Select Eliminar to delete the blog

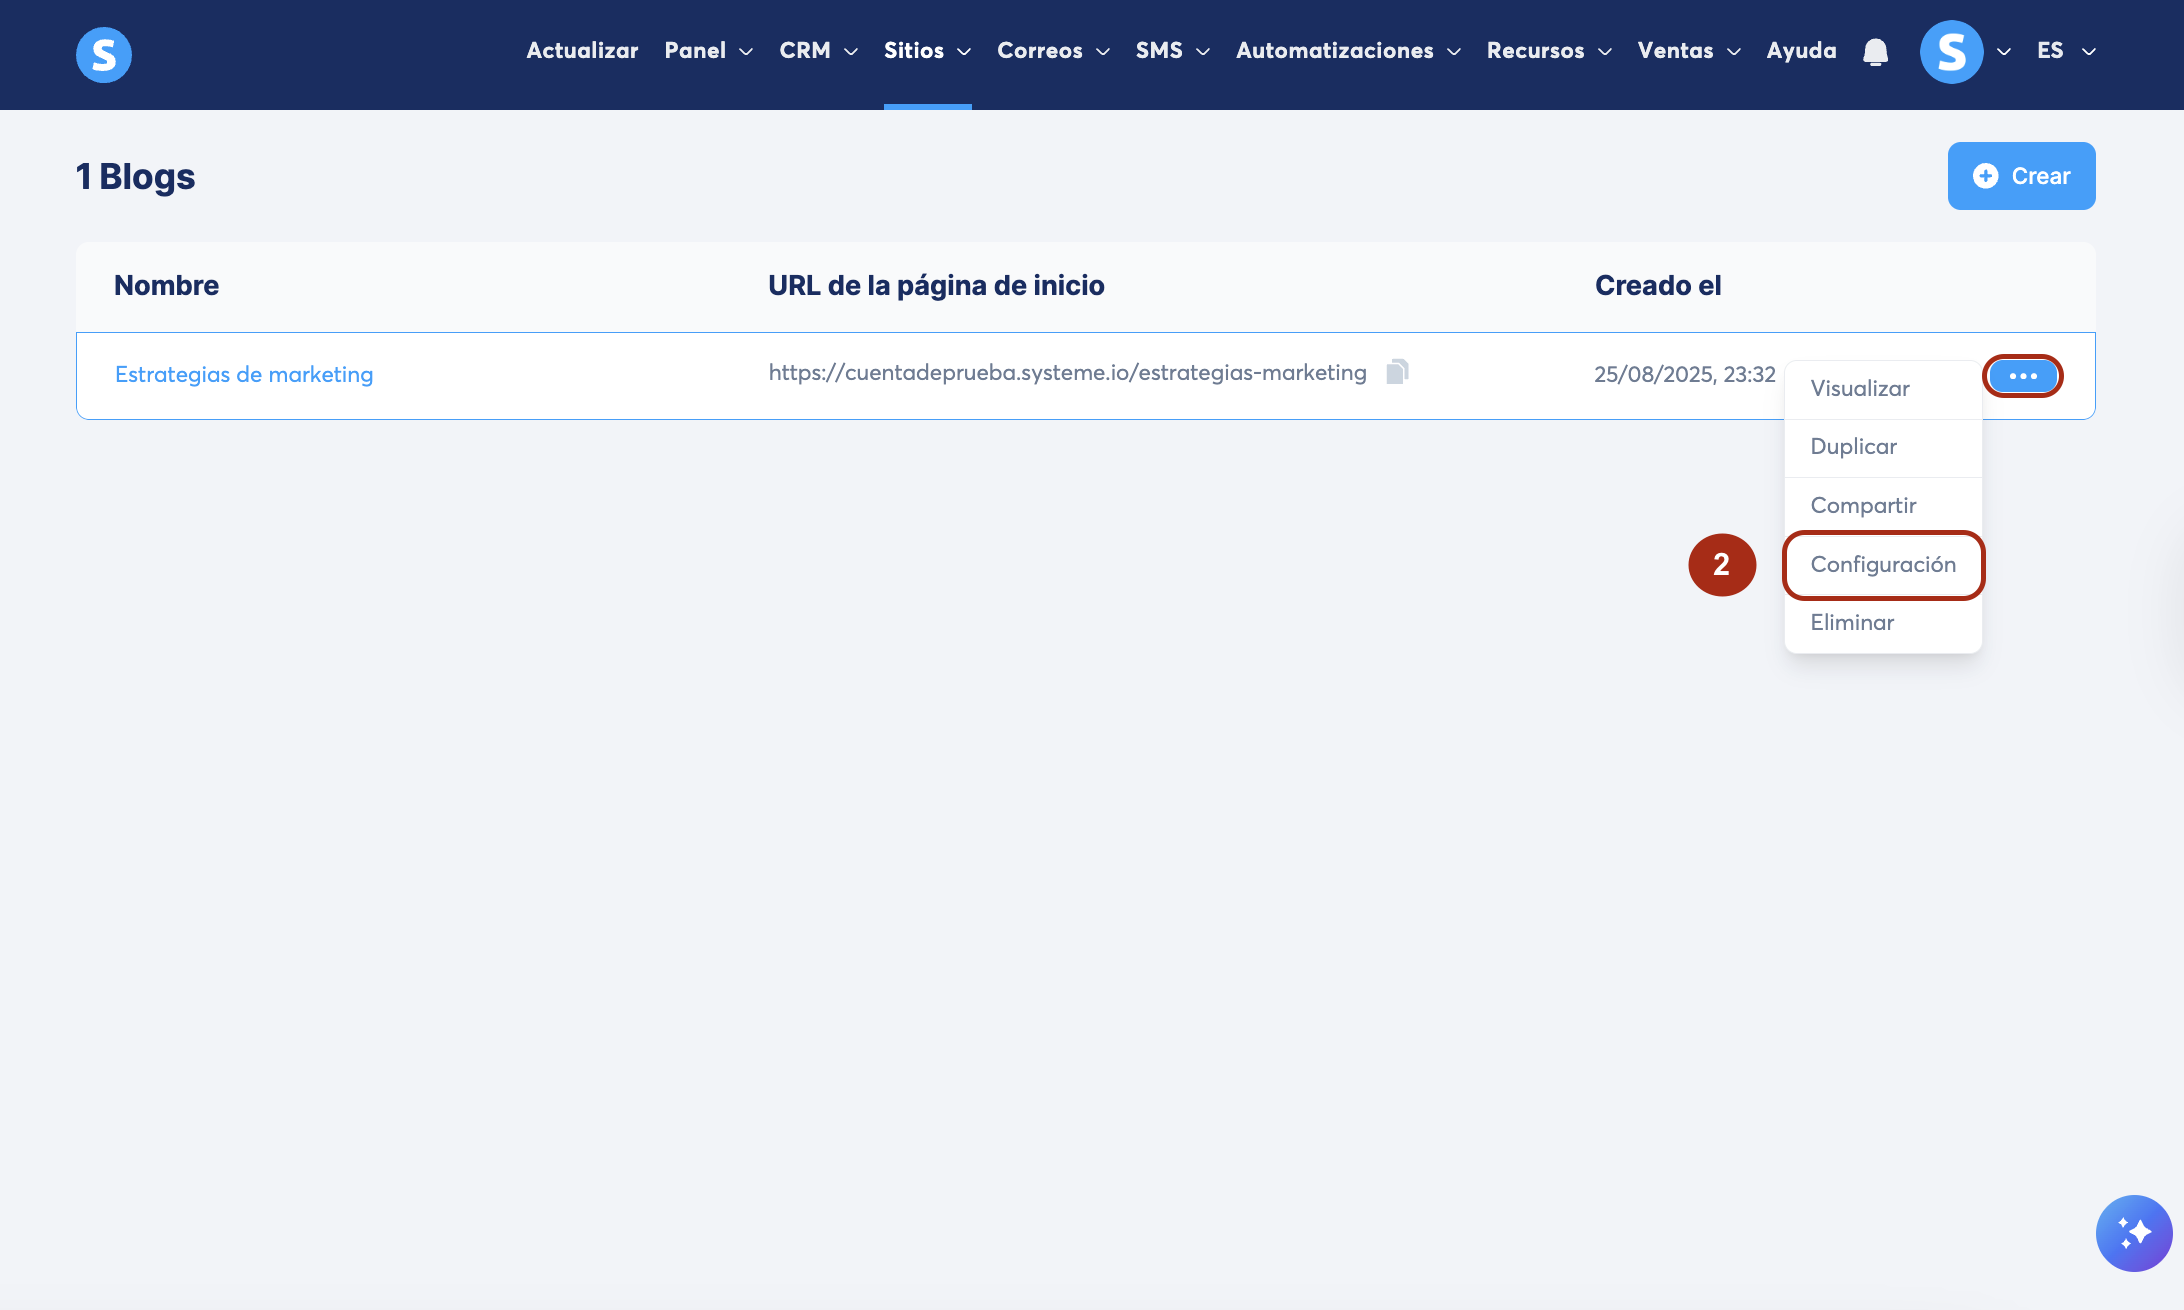[1852, 623]
